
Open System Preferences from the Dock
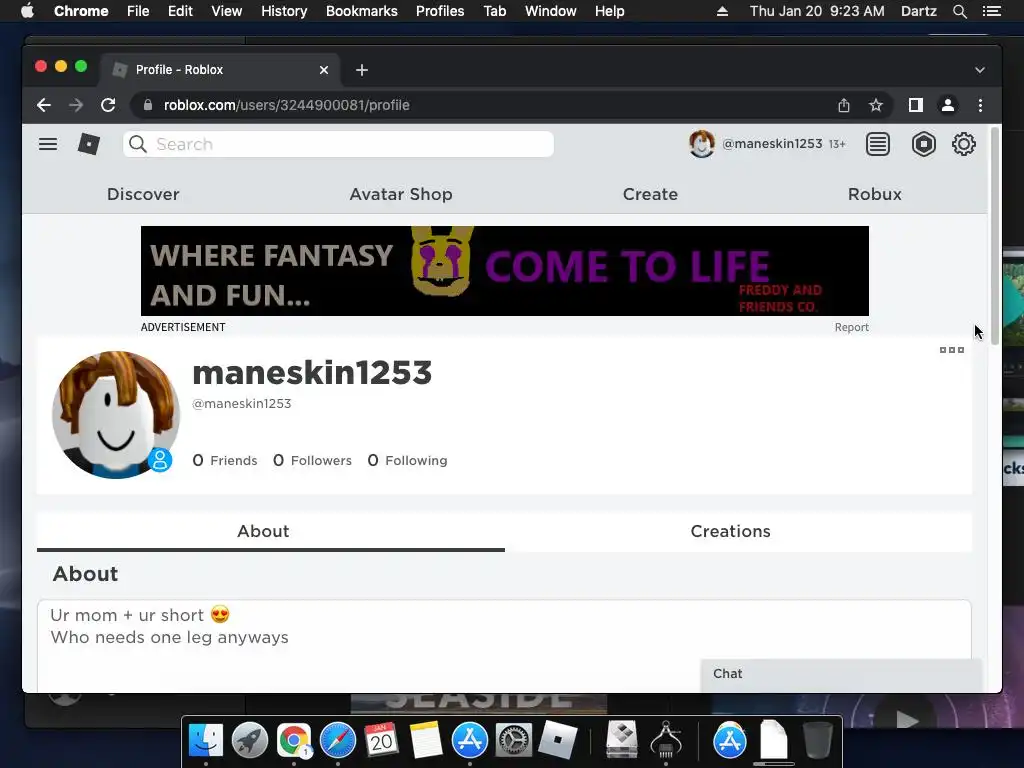coord(513,741)
